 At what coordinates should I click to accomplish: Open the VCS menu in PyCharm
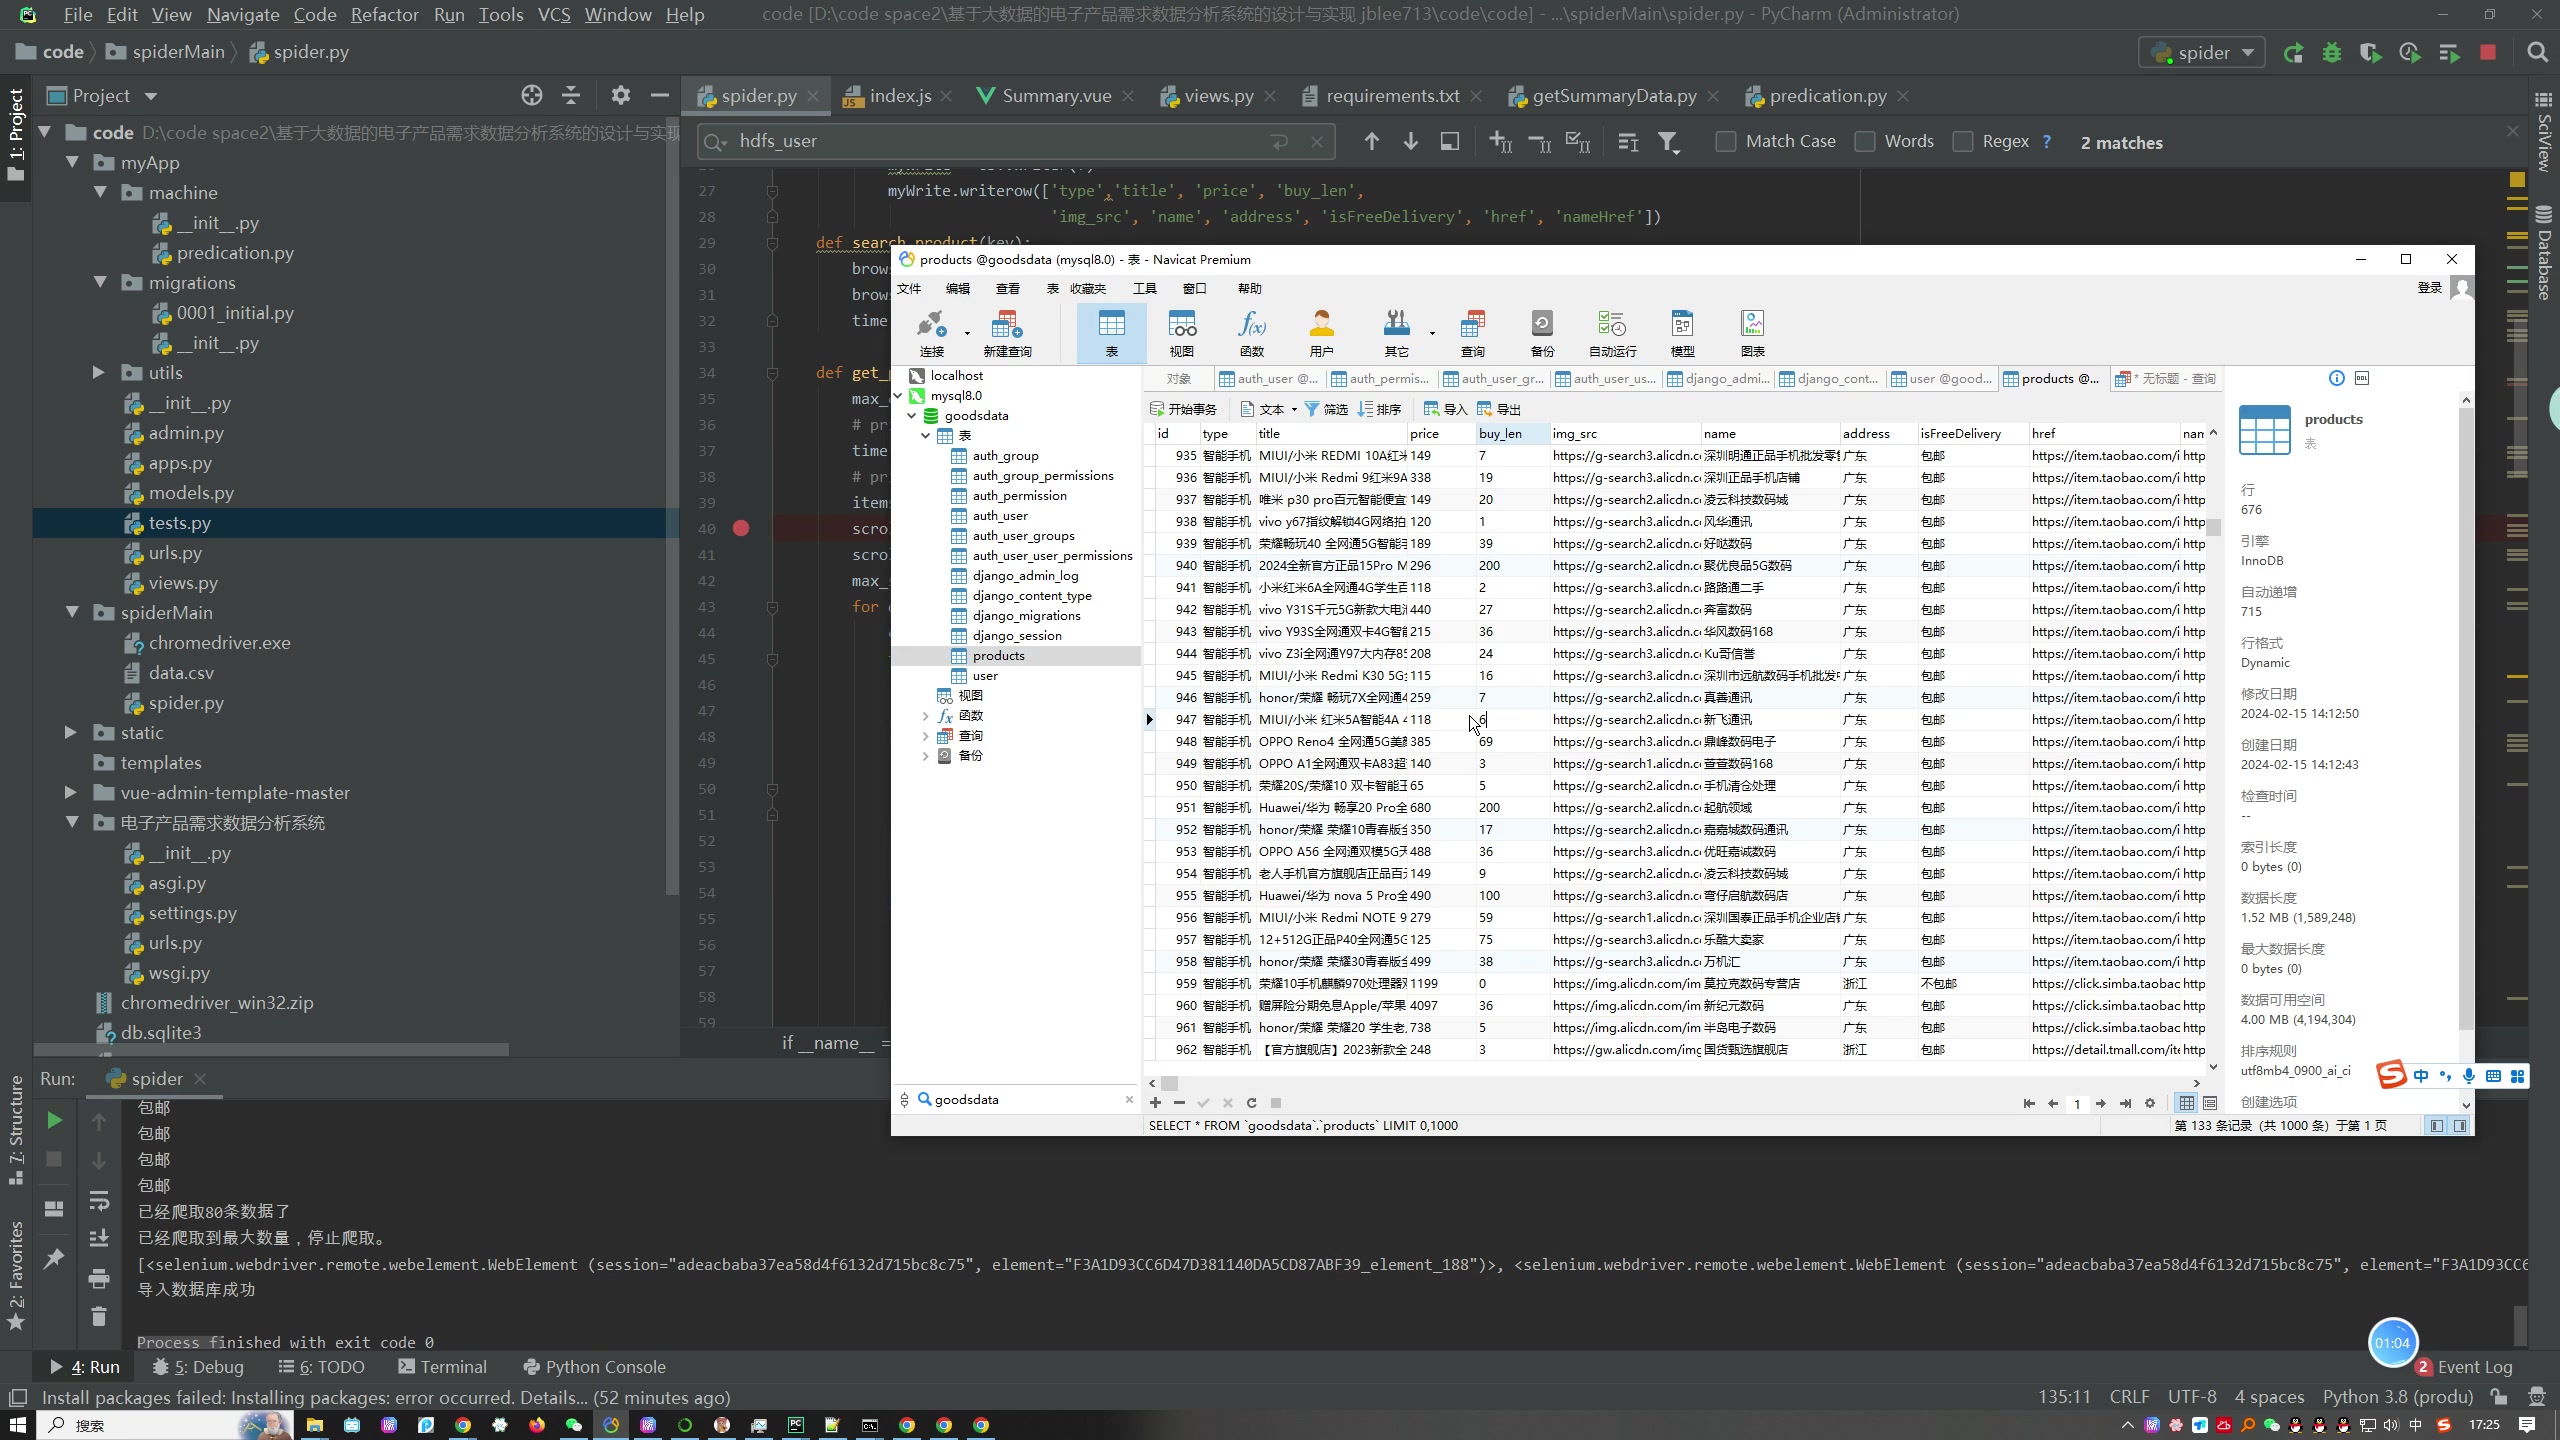553,15
